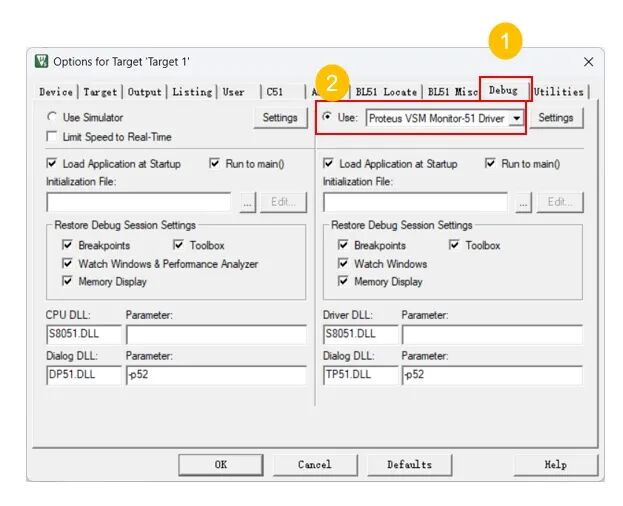623x506 pixels.
Task: Toggle driver Toolbox checkbox
Action: click(x=454, y=245)
